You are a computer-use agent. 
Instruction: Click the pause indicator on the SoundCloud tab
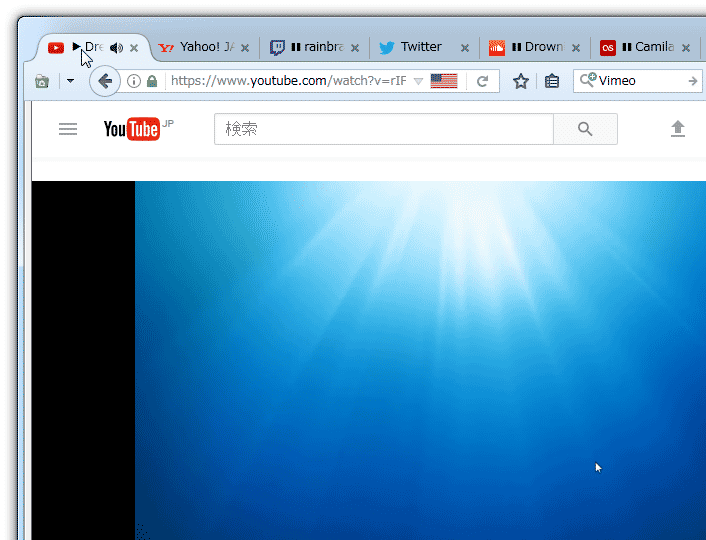pyautogui.click(x=516, y=47)
